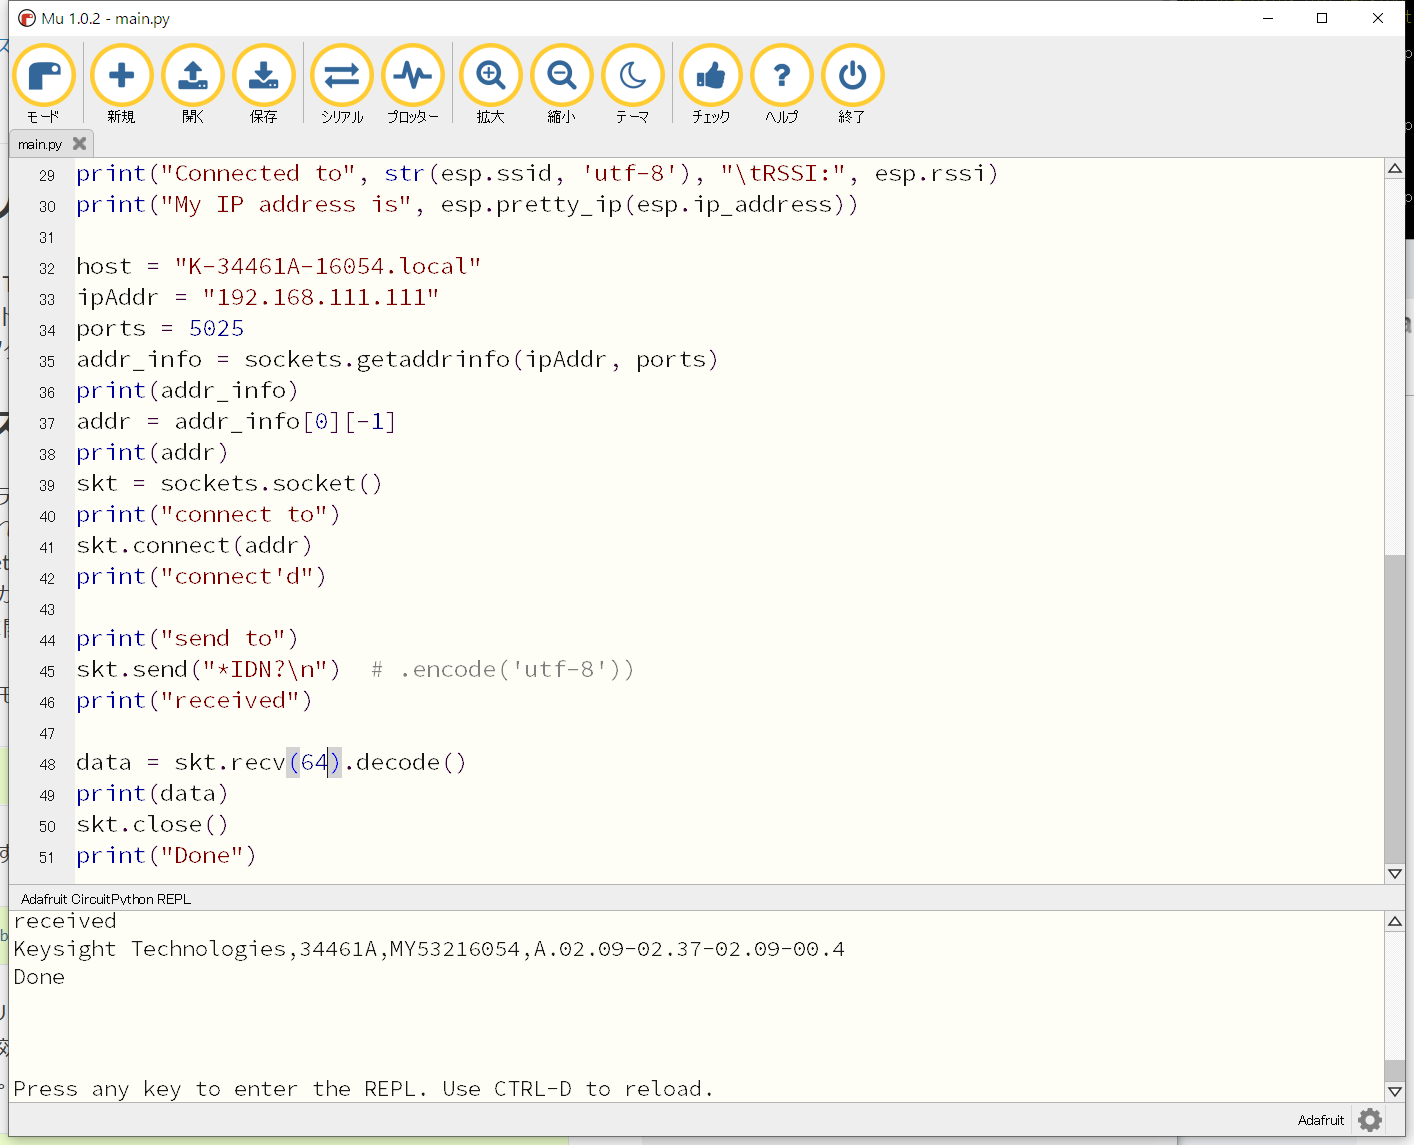The width and height of the screenshot is (1414, 1145).
Task: Click the editor vertical scrollbar thumb
Action: tap(1395, 708)
